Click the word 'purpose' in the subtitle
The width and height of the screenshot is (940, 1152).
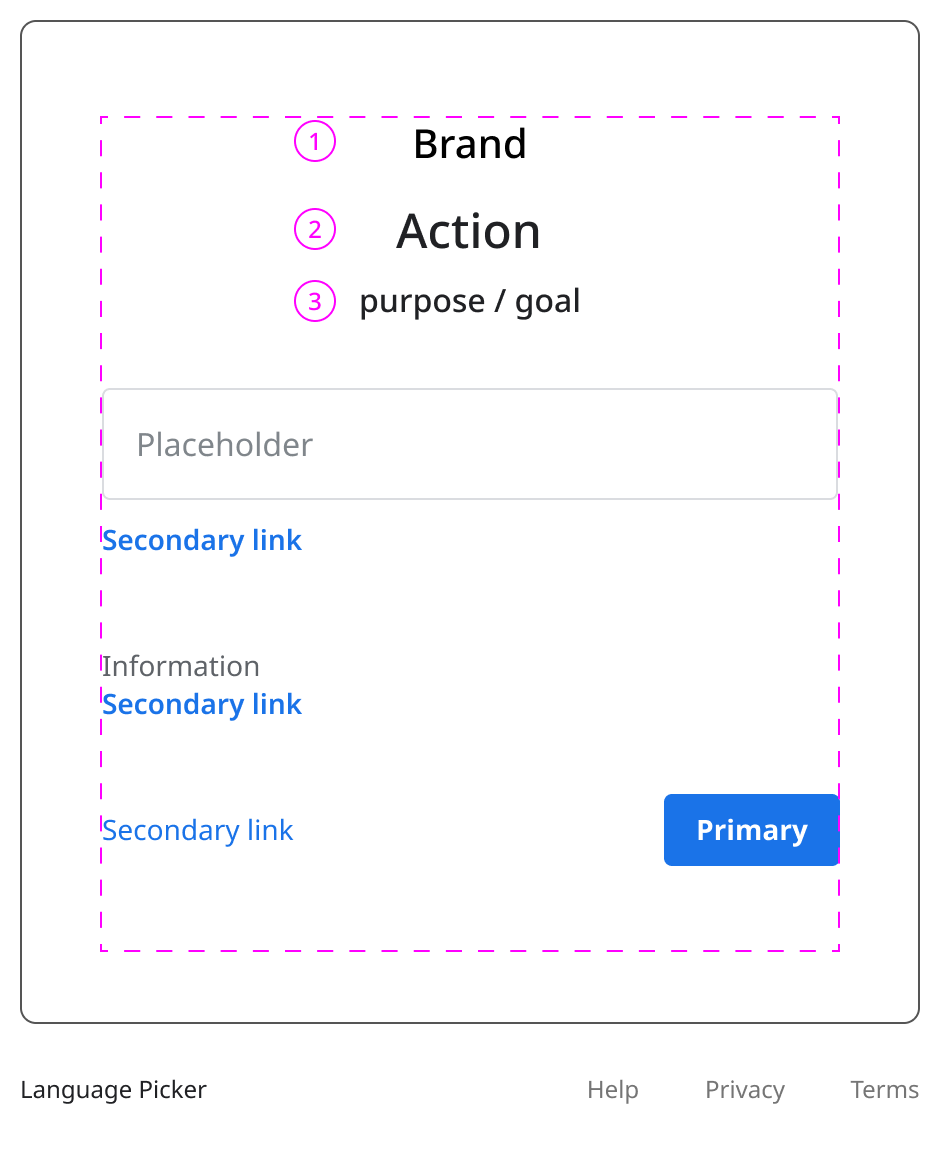tap(422, 301)
